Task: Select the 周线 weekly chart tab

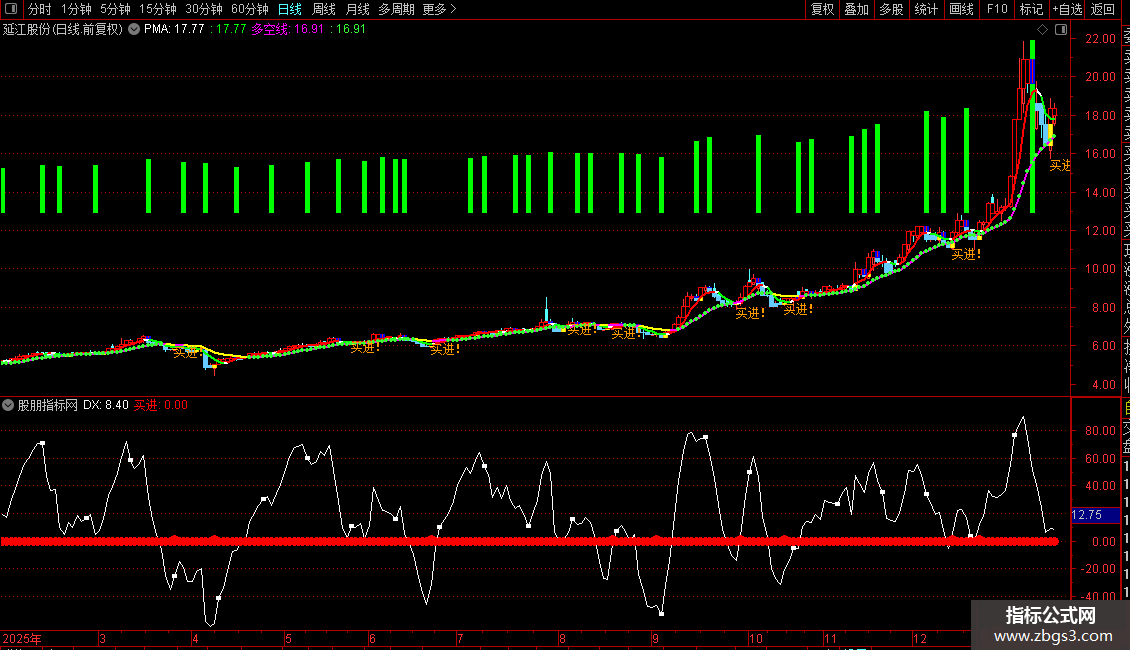Action: 324,9
